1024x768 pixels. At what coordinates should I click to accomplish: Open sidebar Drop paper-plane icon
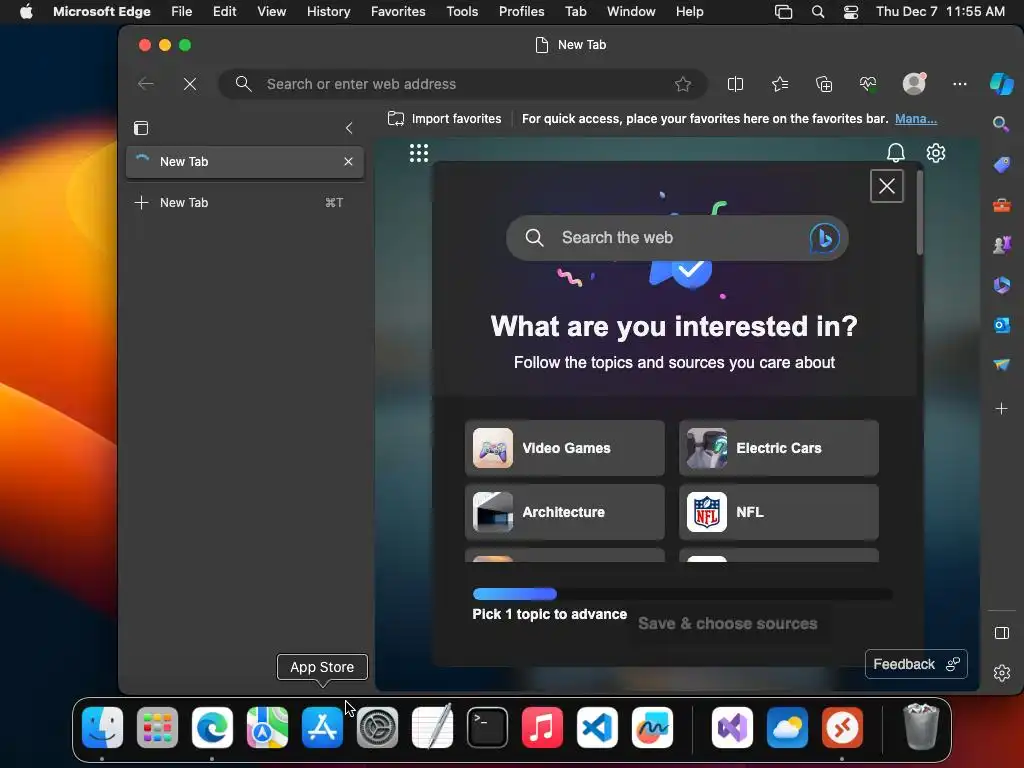(x=1002, y=364)
